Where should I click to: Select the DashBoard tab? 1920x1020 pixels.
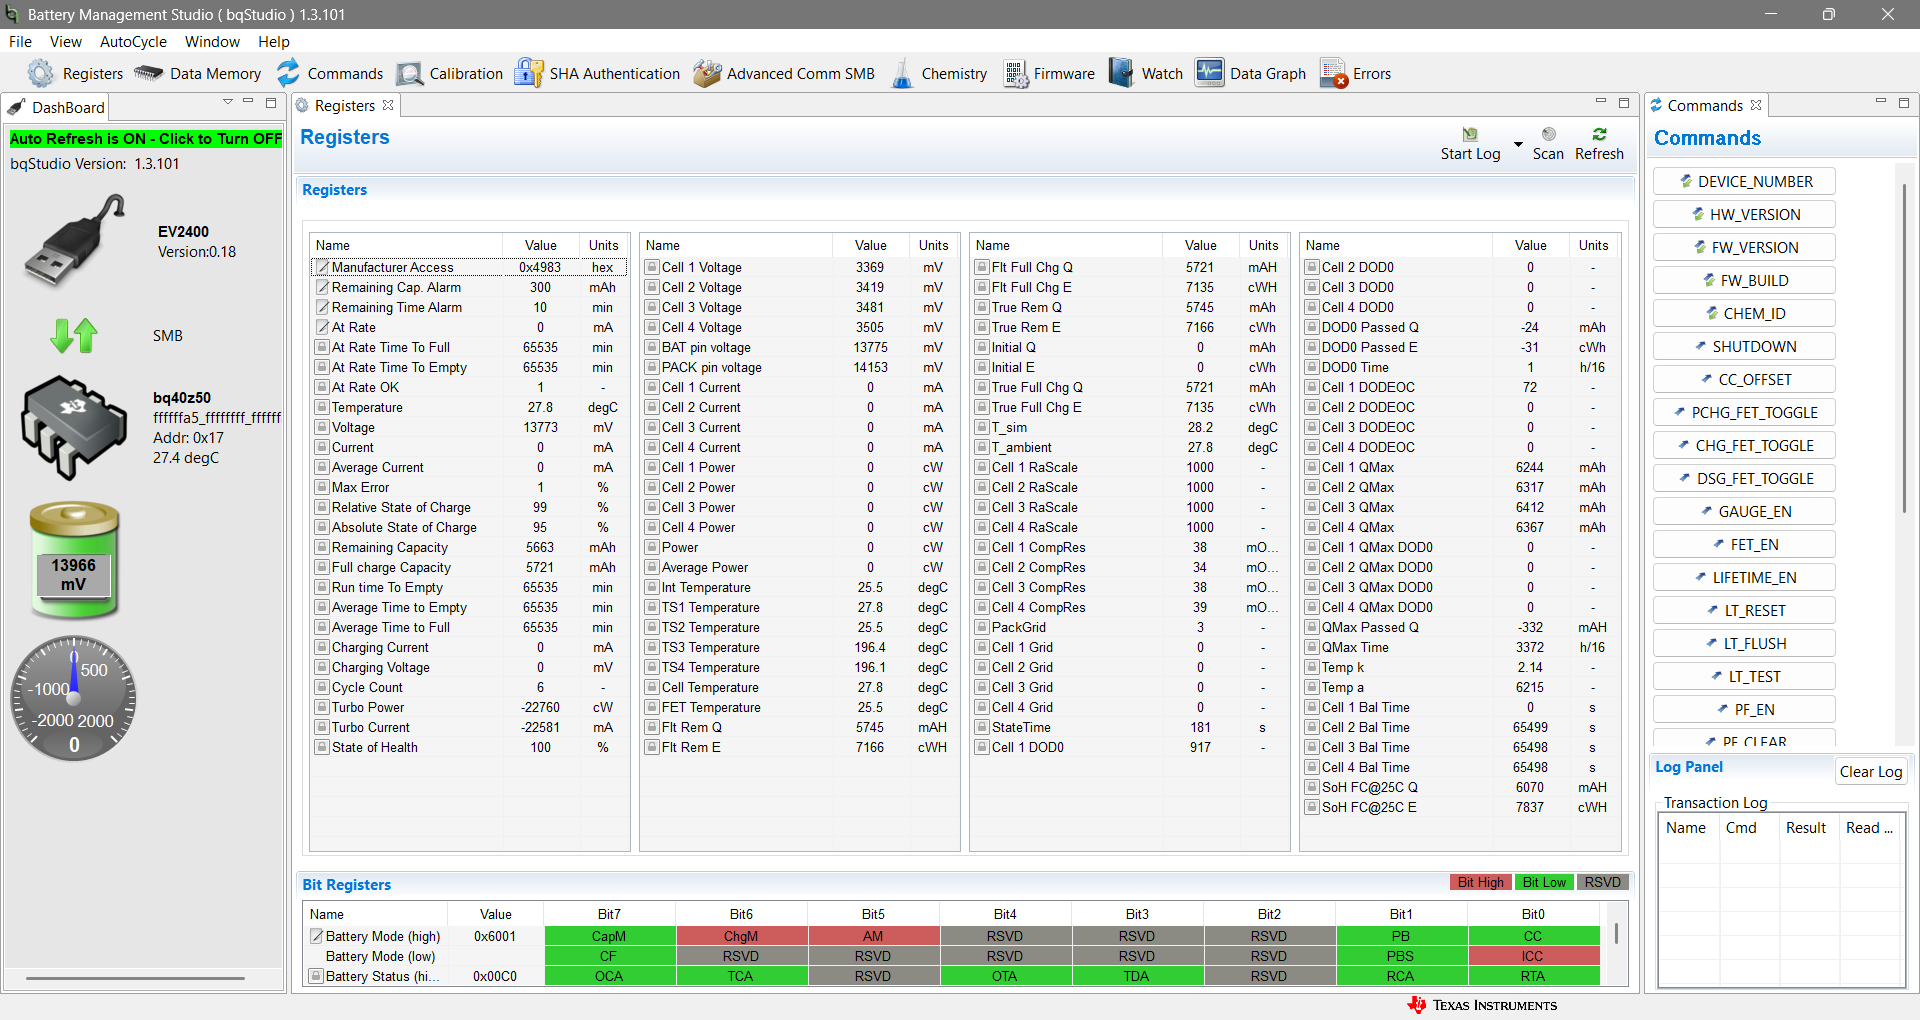pyautogui.click(x=56, y=107)
